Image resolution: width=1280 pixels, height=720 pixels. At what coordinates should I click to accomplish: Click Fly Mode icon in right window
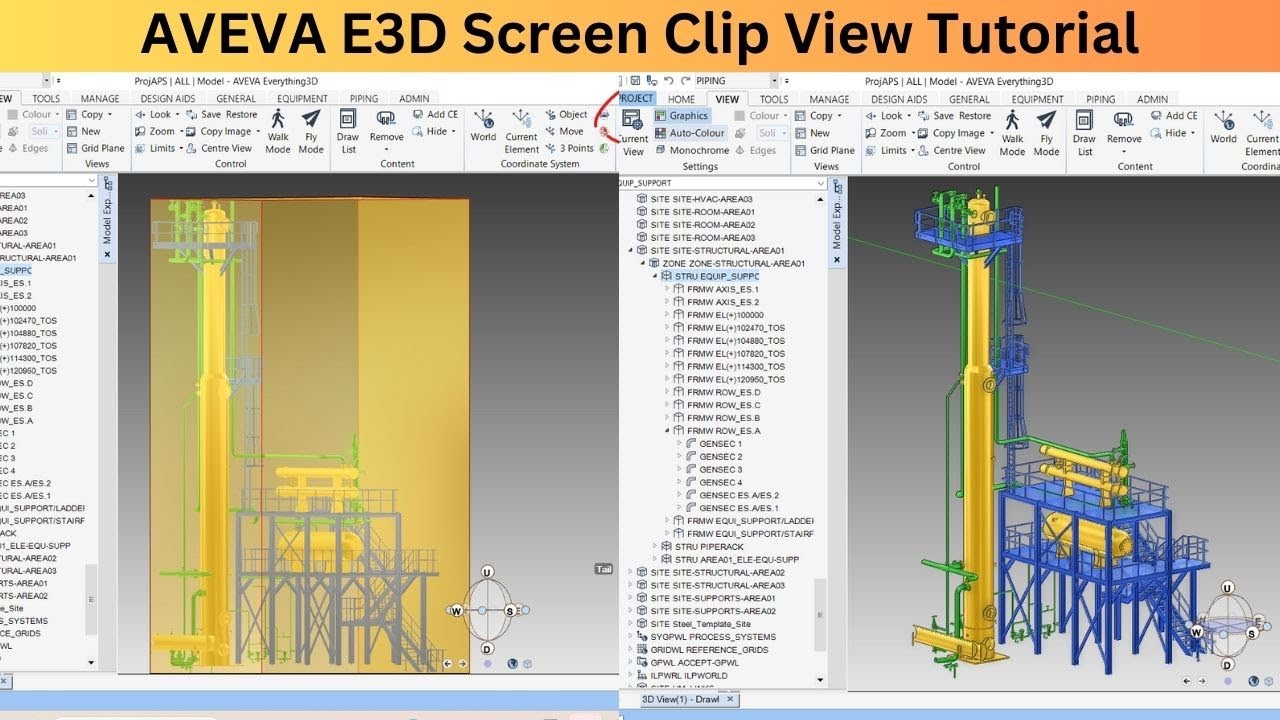pos(1046,120)
